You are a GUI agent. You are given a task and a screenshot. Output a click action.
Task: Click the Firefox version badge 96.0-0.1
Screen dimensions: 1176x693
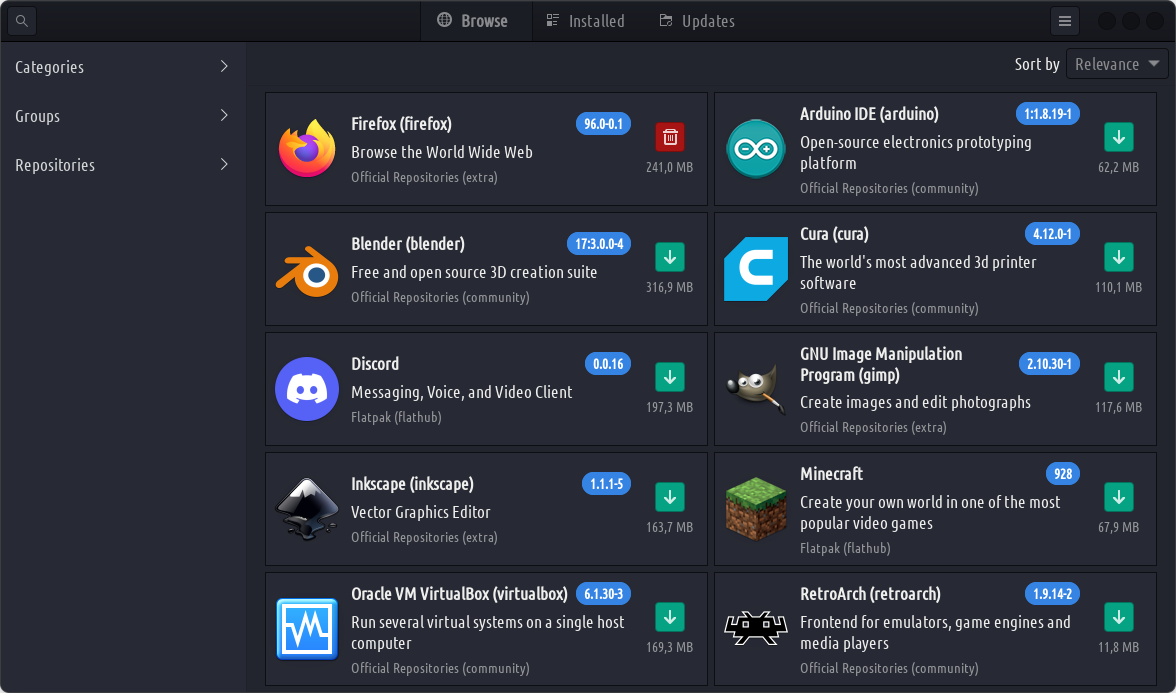(603, 124)
